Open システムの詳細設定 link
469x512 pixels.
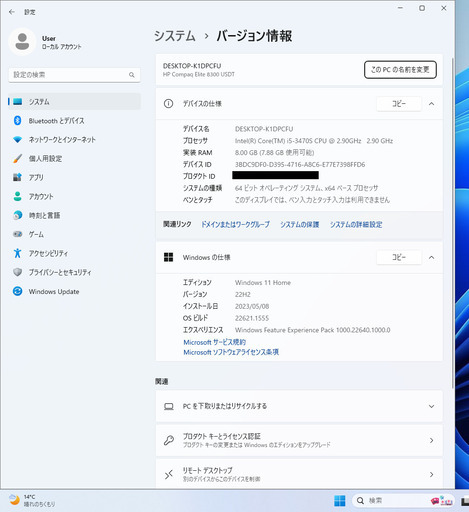(x=356, y=224)
